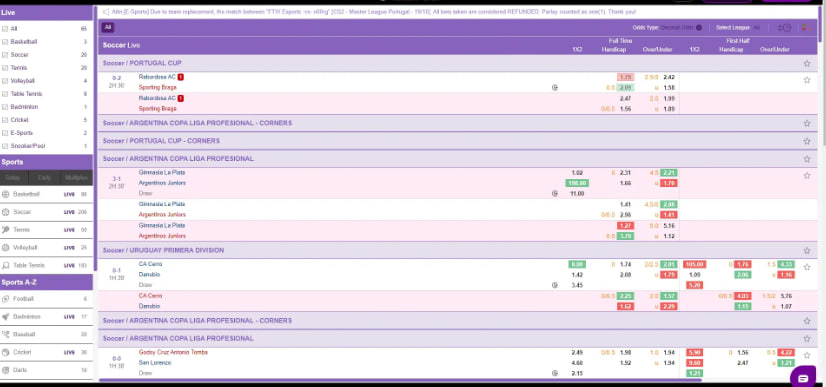Image resolution: width=826 pixels, height=387 pixels.
Task: Open Soccer LIVE 206 in Sports menu
Action: click(46, 212)
